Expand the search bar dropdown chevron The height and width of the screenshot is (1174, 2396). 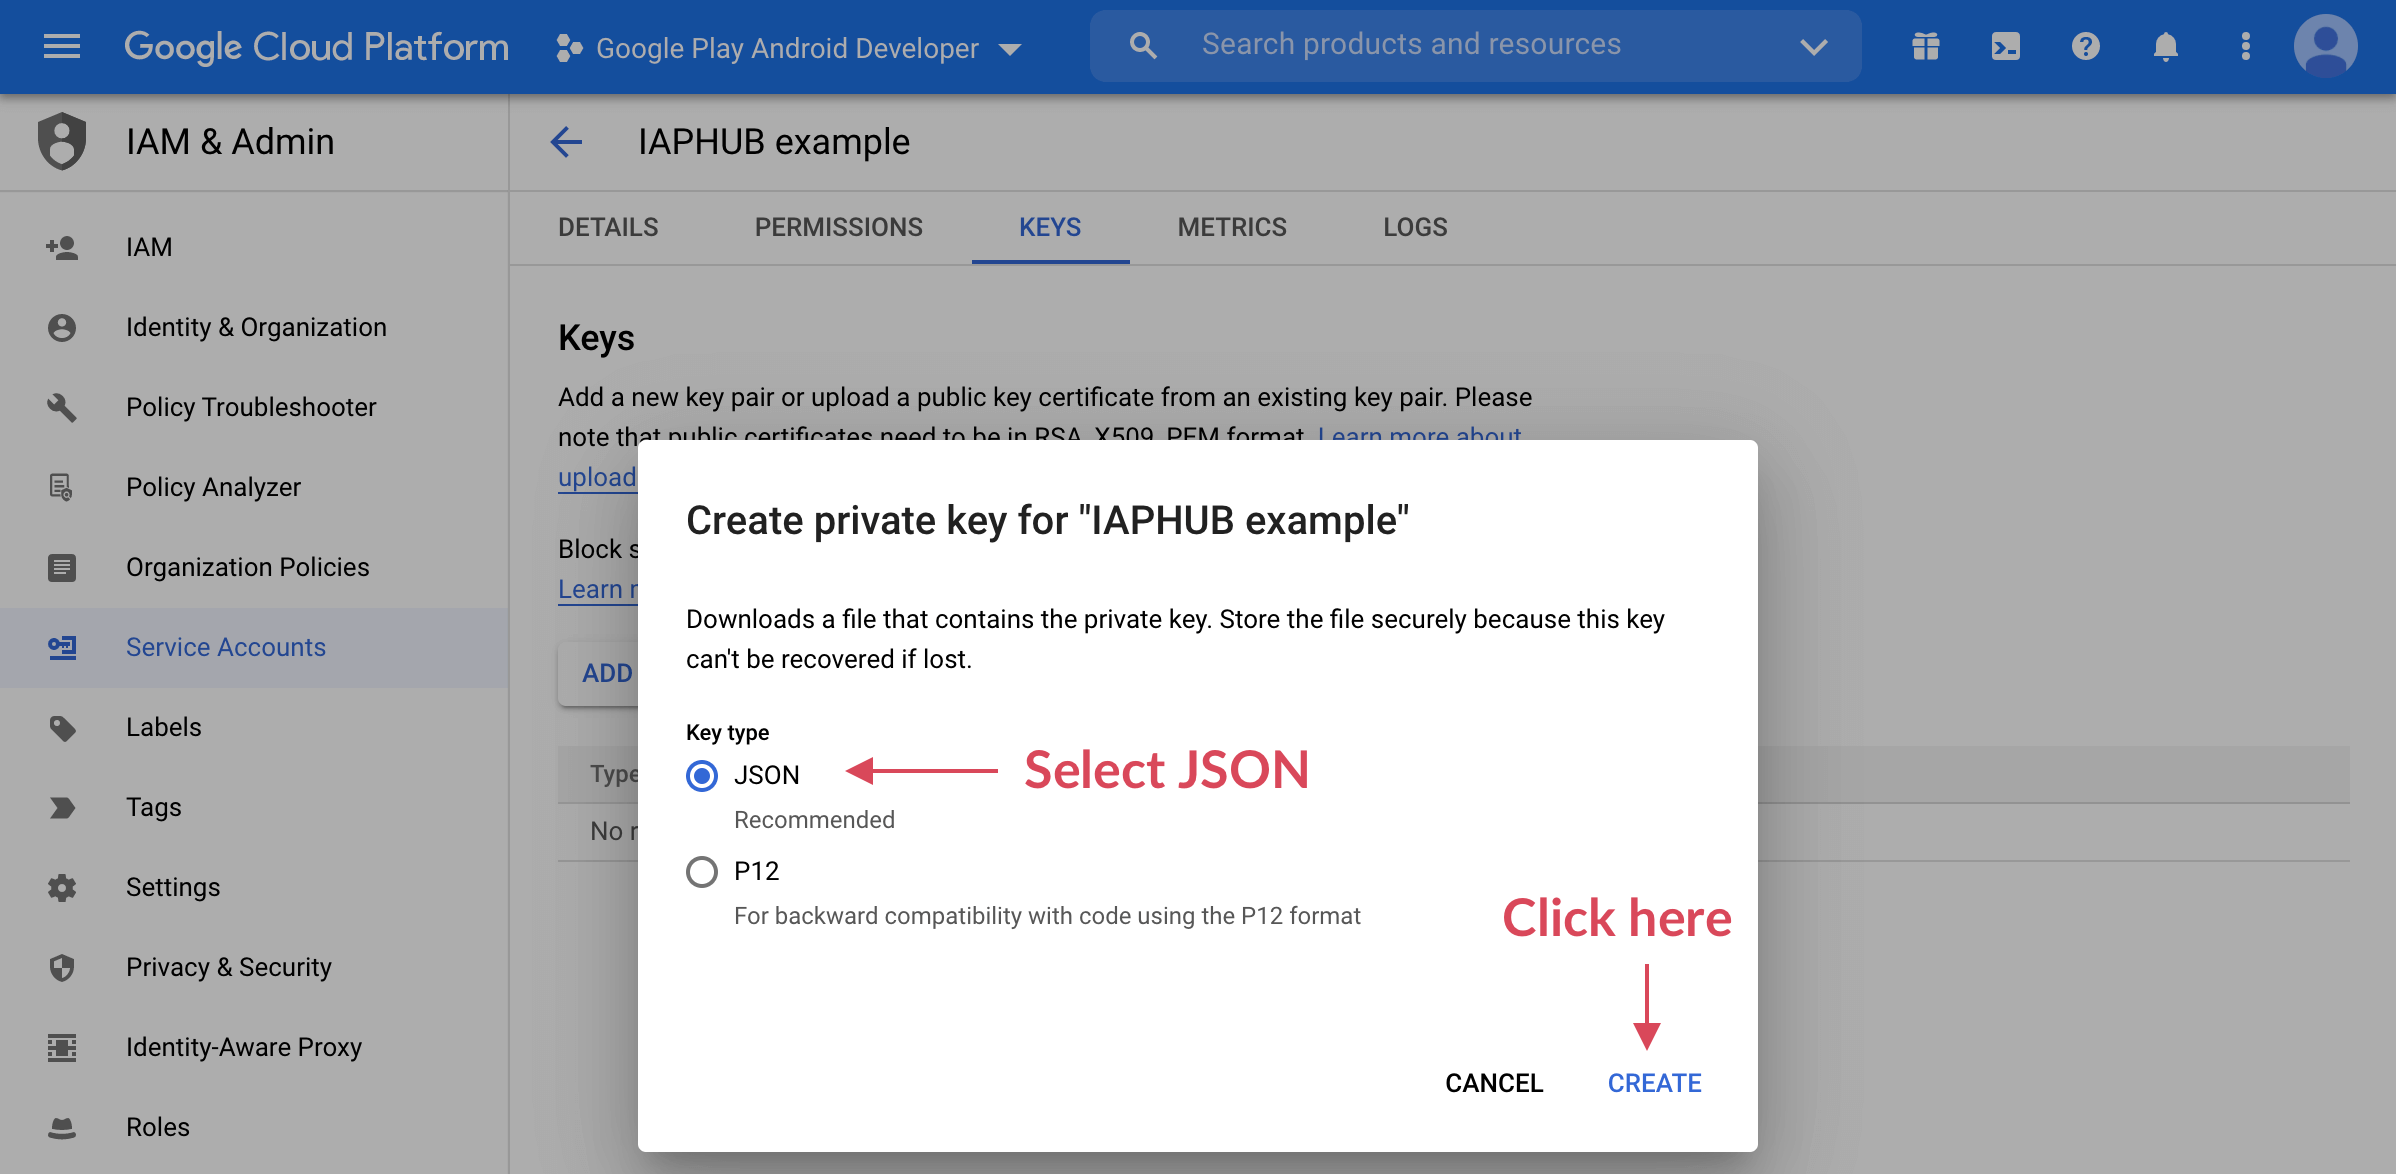click(x=1813, y=46)
